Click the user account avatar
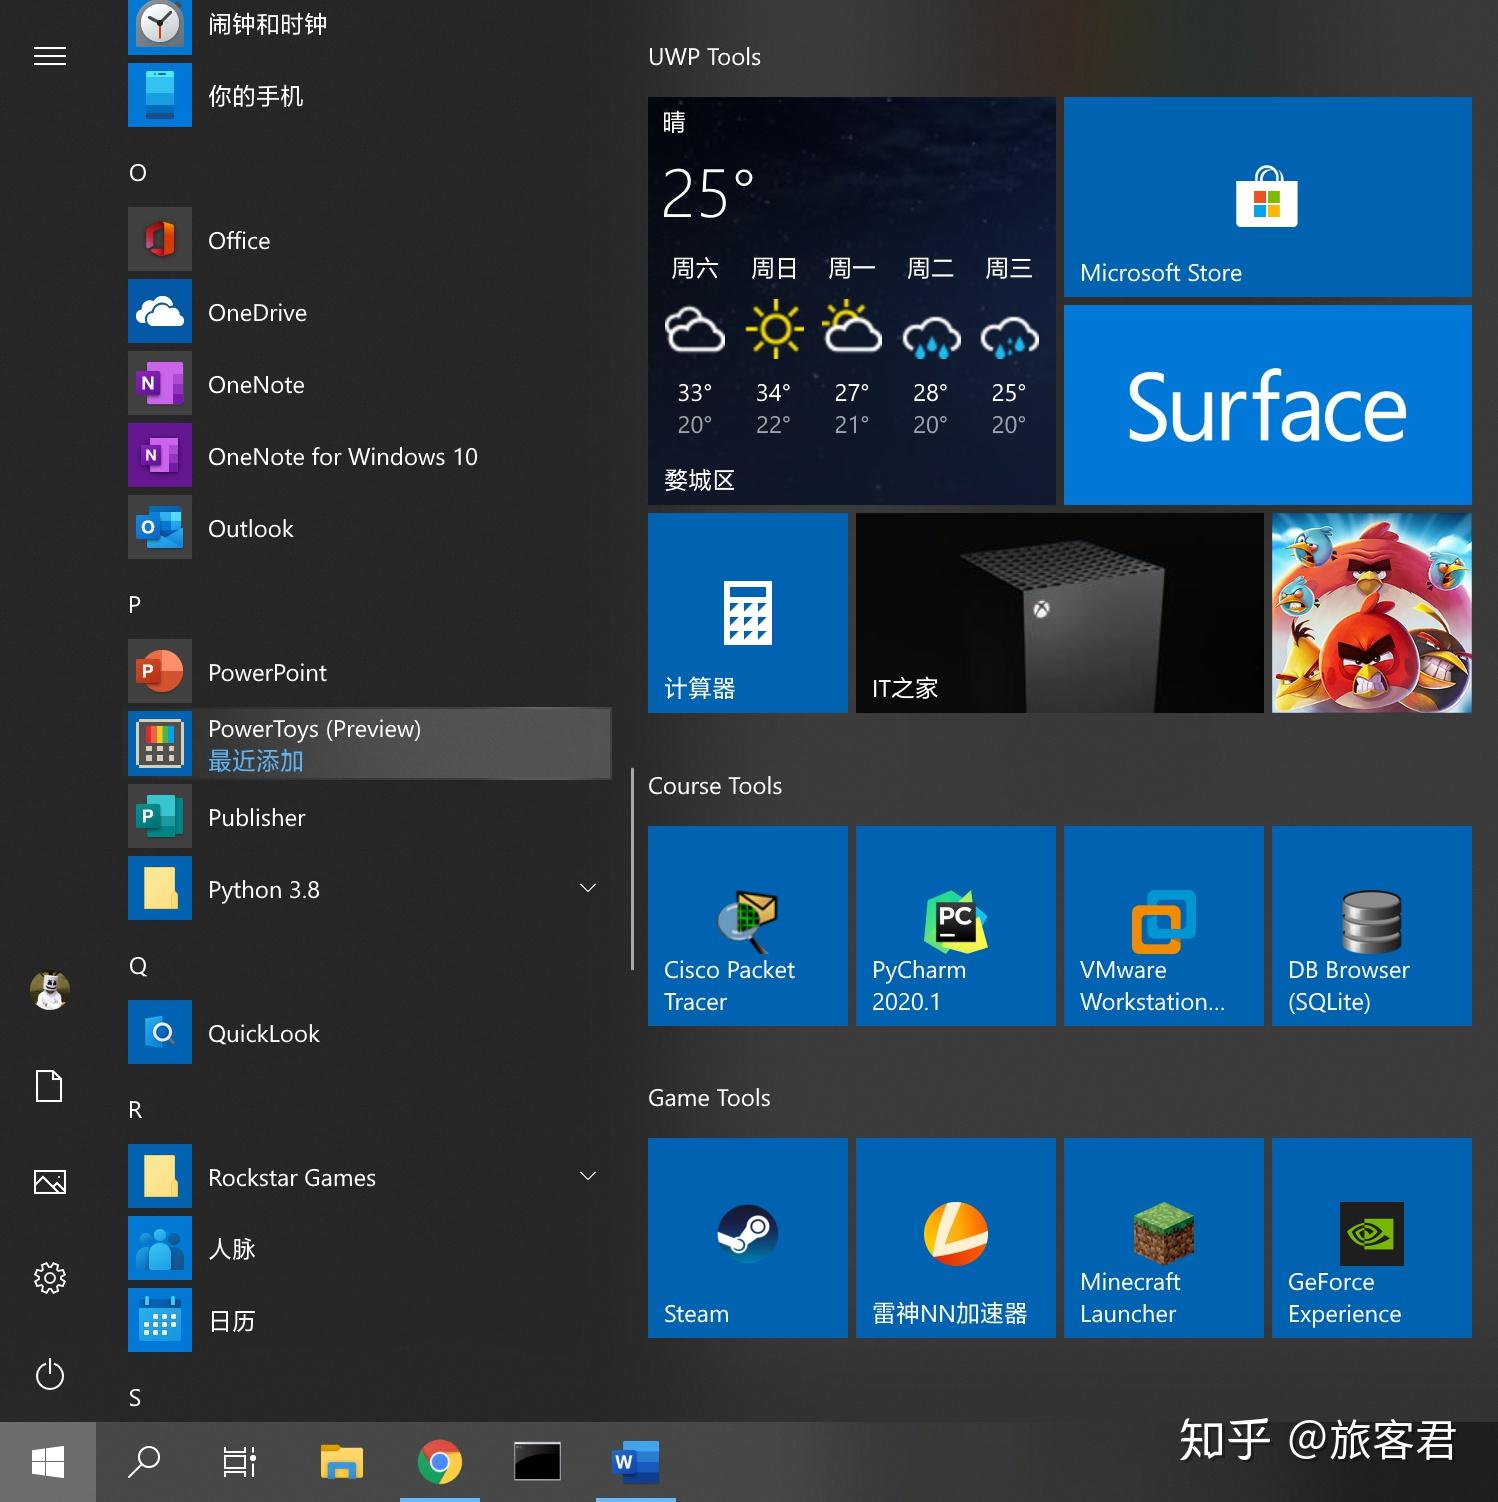 50,990
